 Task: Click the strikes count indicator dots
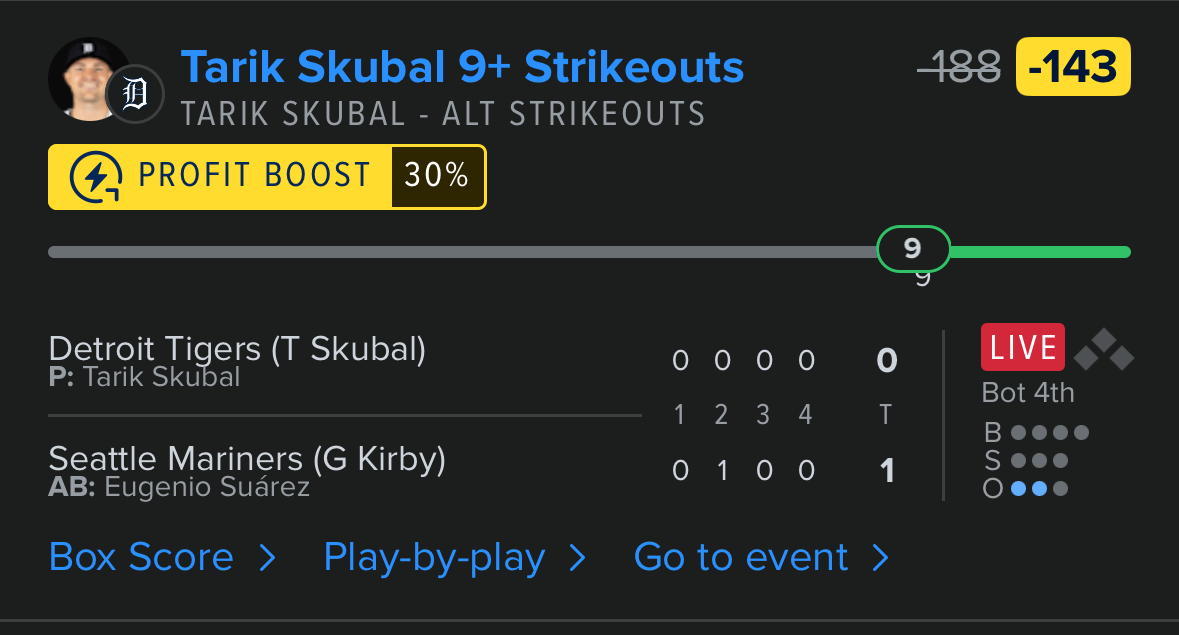click(x=1039, y=461)
